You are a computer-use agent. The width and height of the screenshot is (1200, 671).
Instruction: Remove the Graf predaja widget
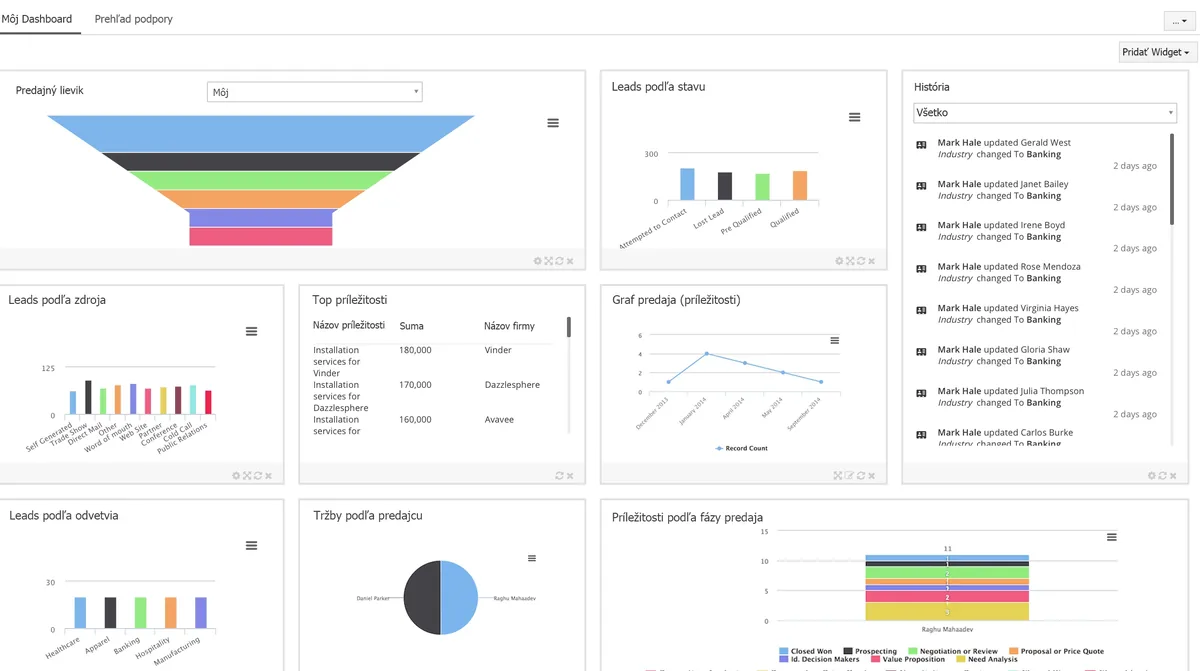click(x=872, y=476)
